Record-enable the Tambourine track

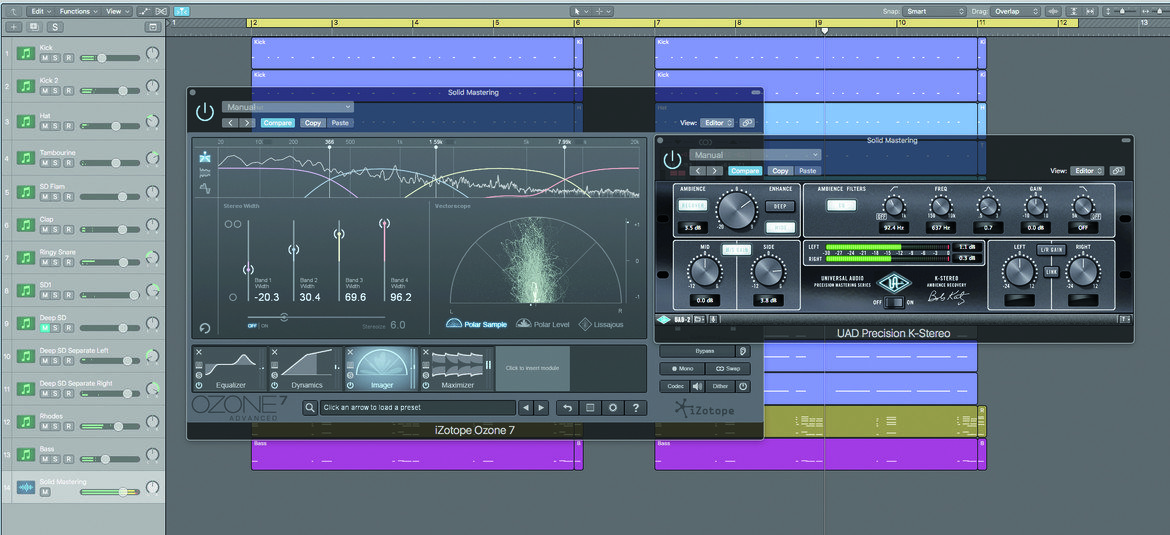[69, 163]
